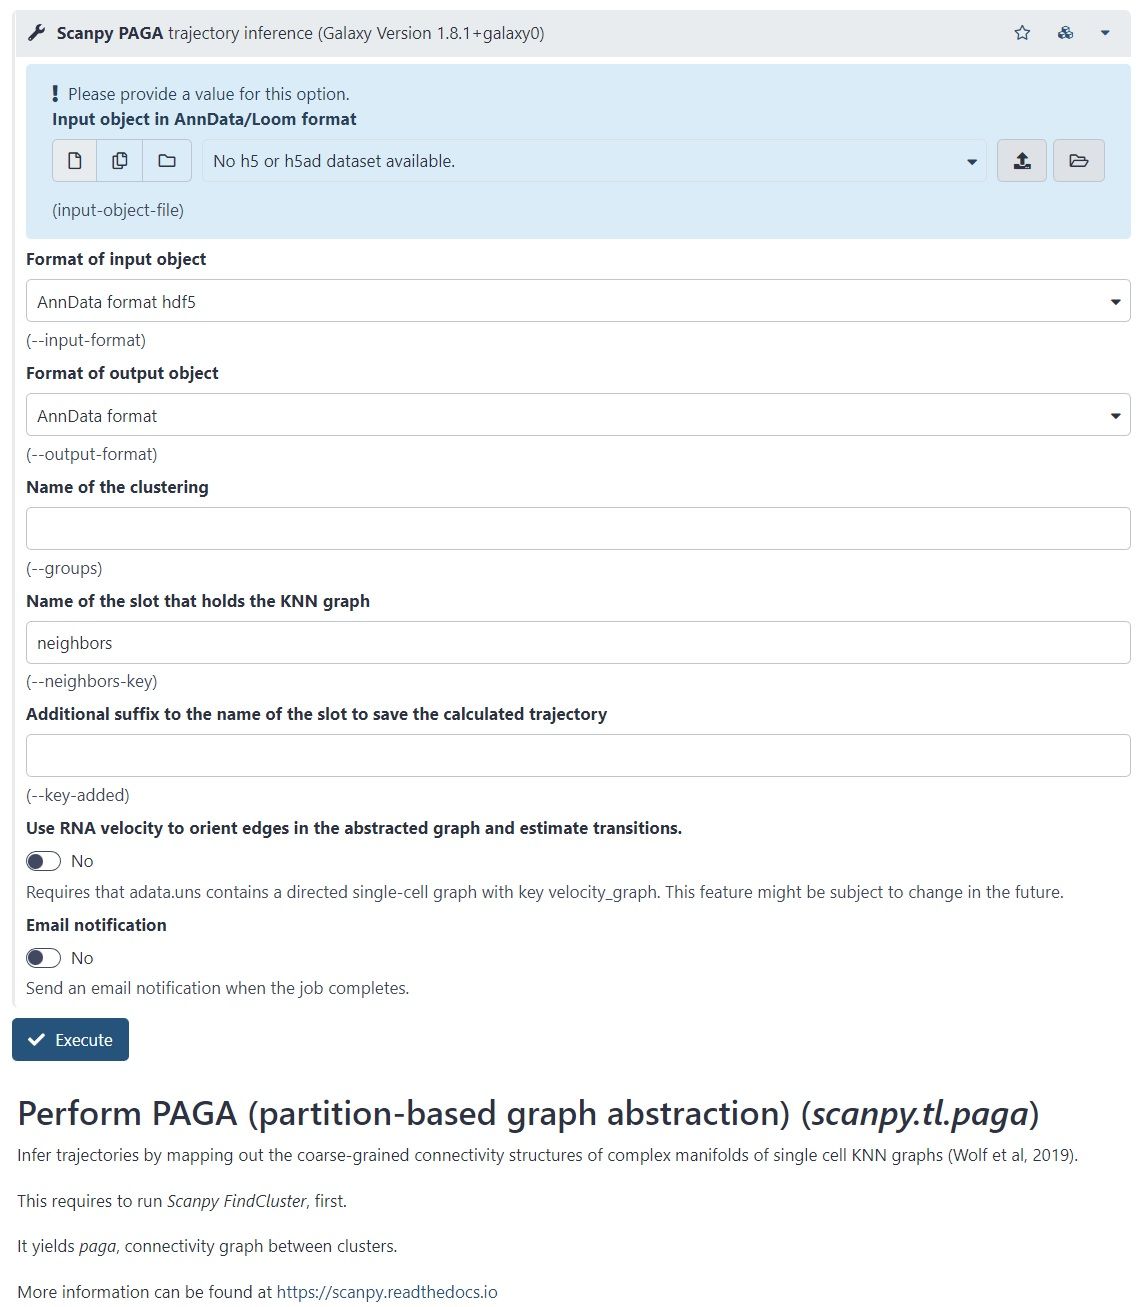Click browse datasets folder-open button
The image size is (1136, 1307).
tap(1079, 161)
